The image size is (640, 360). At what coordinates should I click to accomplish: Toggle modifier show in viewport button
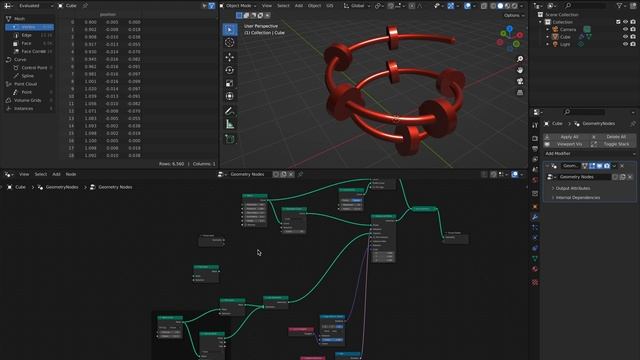599,166
